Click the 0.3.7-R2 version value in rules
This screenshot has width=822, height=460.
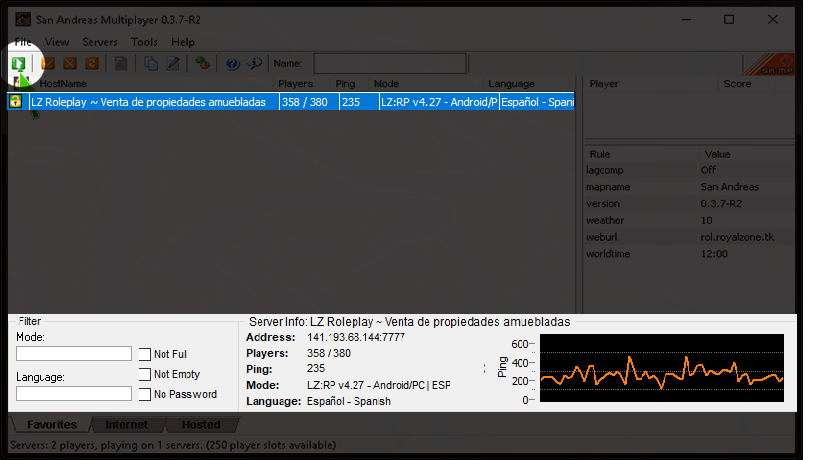coord(721,204)
